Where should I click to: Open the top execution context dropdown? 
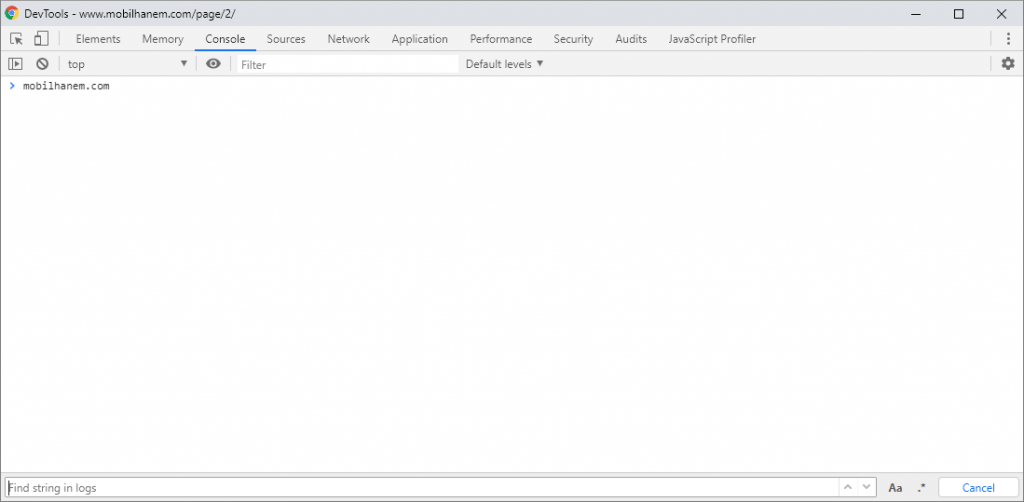(127, 64)
